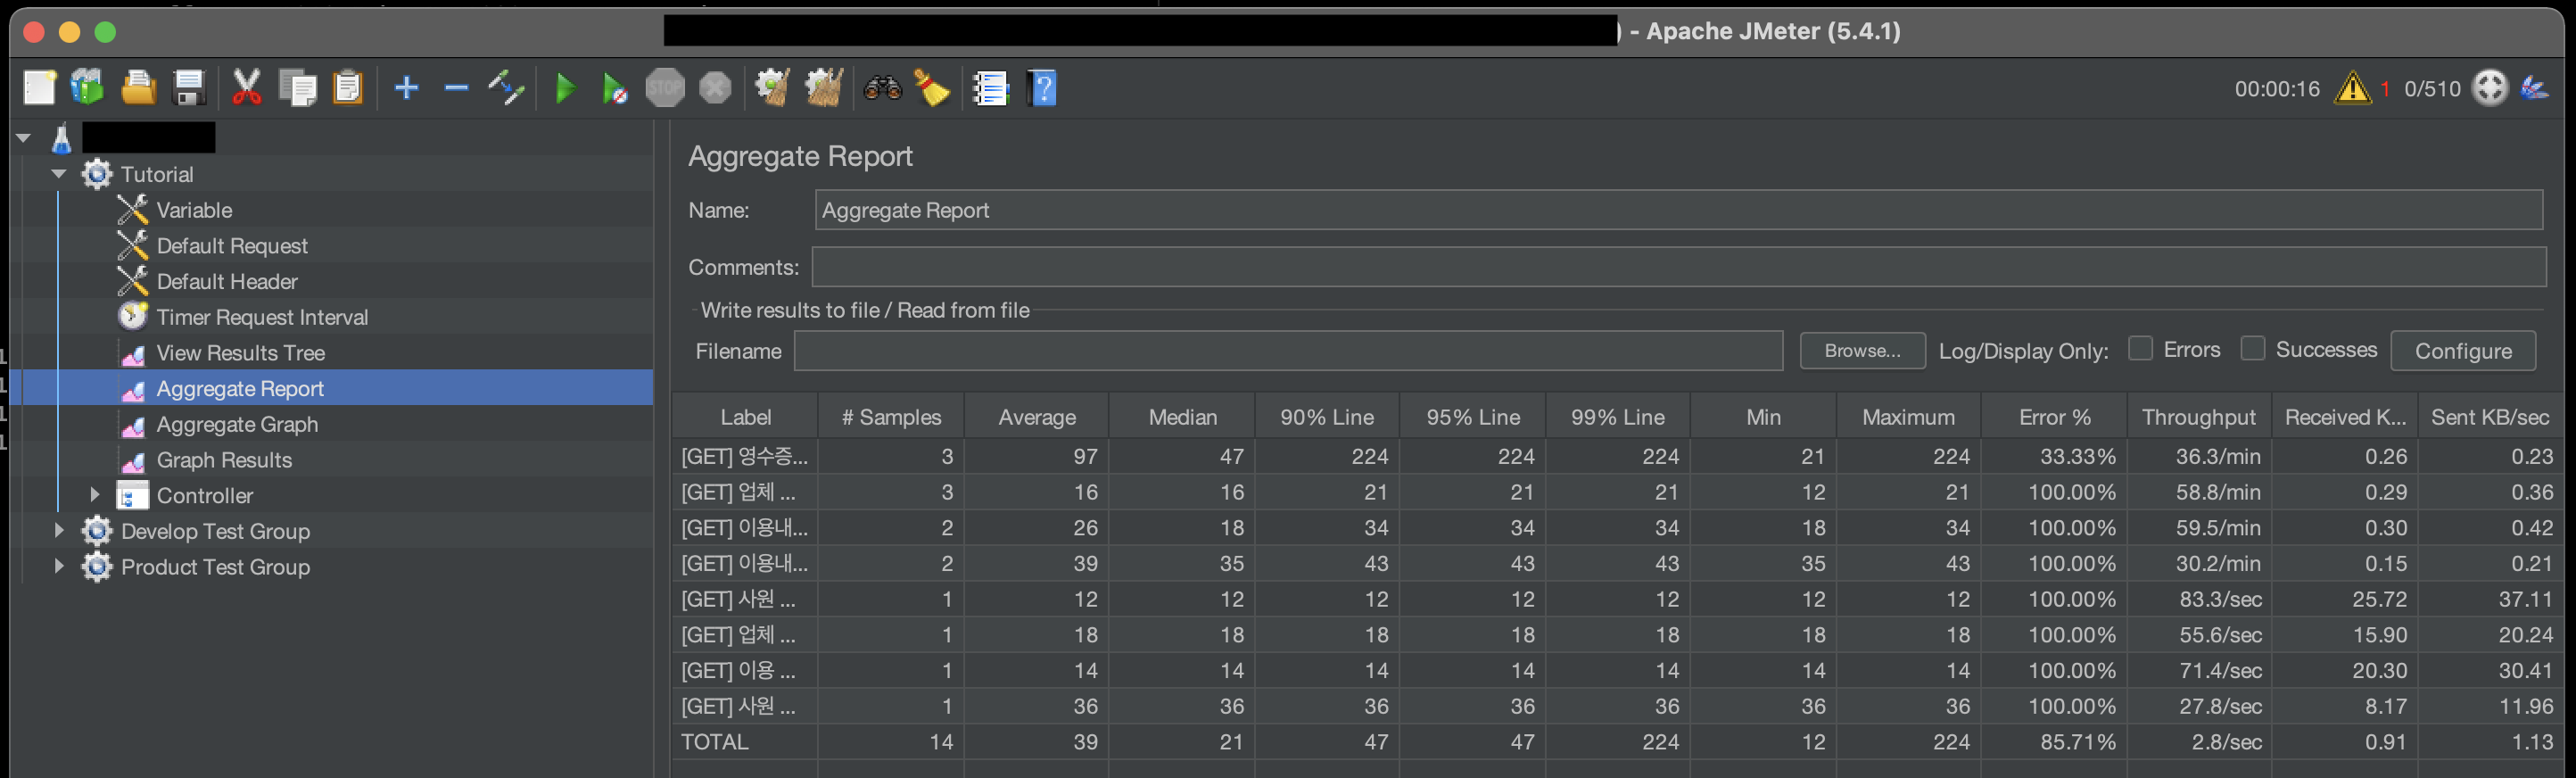Start the test with green play icon
Image resolution: width=2576 pixels, height=778 pixels.
(x=565, y=88)
